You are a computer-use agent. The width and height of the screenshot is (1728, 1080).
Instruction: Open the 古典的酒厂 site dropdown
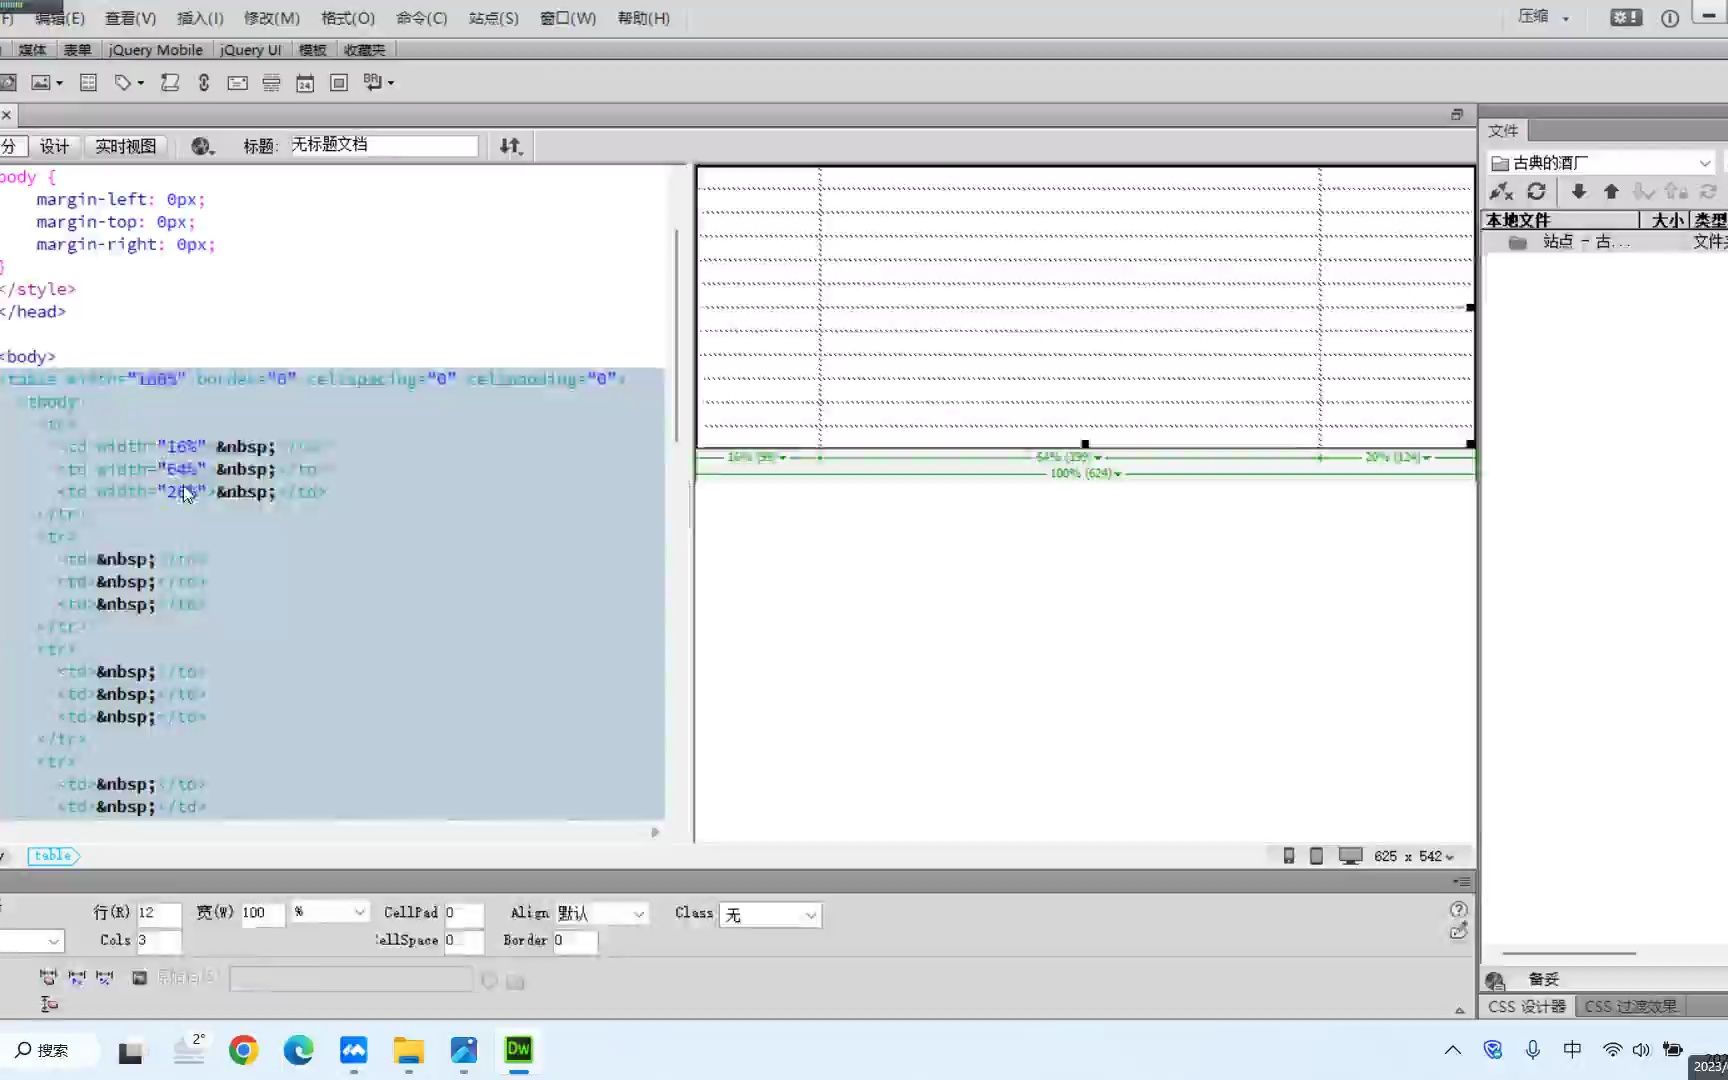point(1601,163)
